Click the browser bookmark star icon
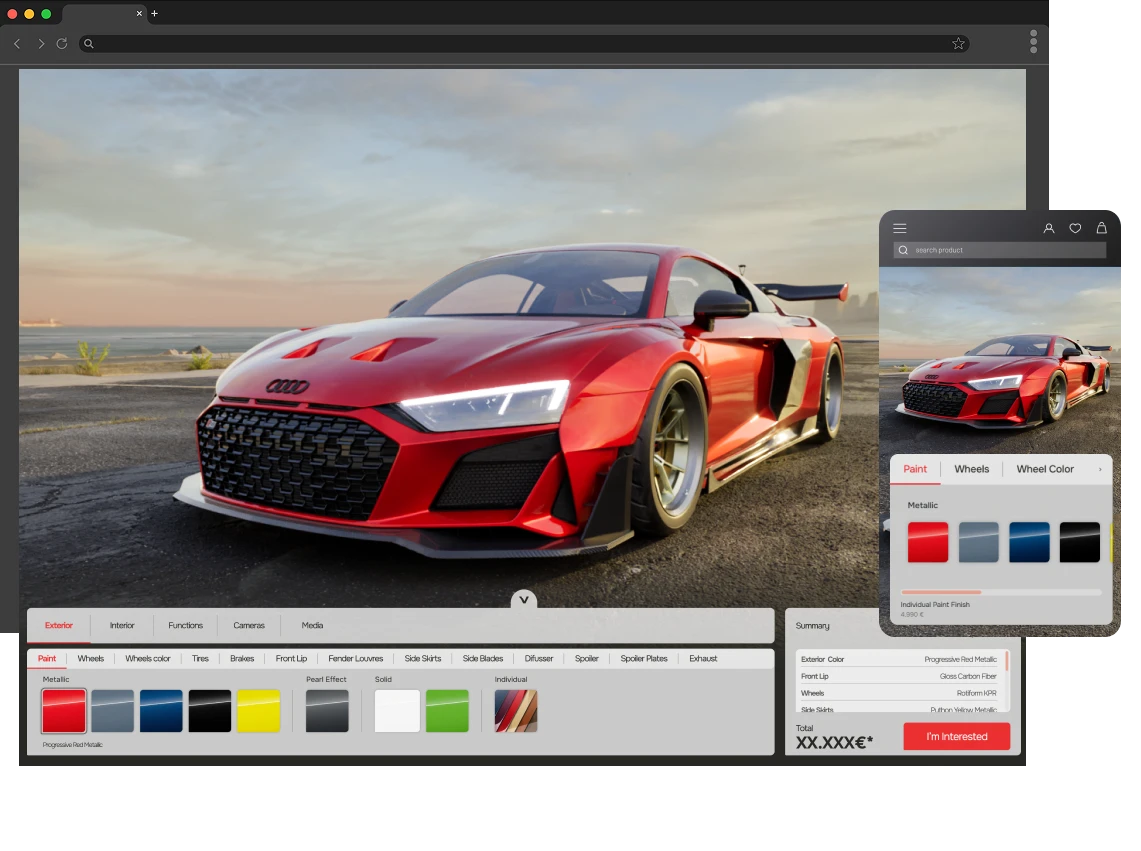Viewport: 1141px width, 851px height. 958,44
